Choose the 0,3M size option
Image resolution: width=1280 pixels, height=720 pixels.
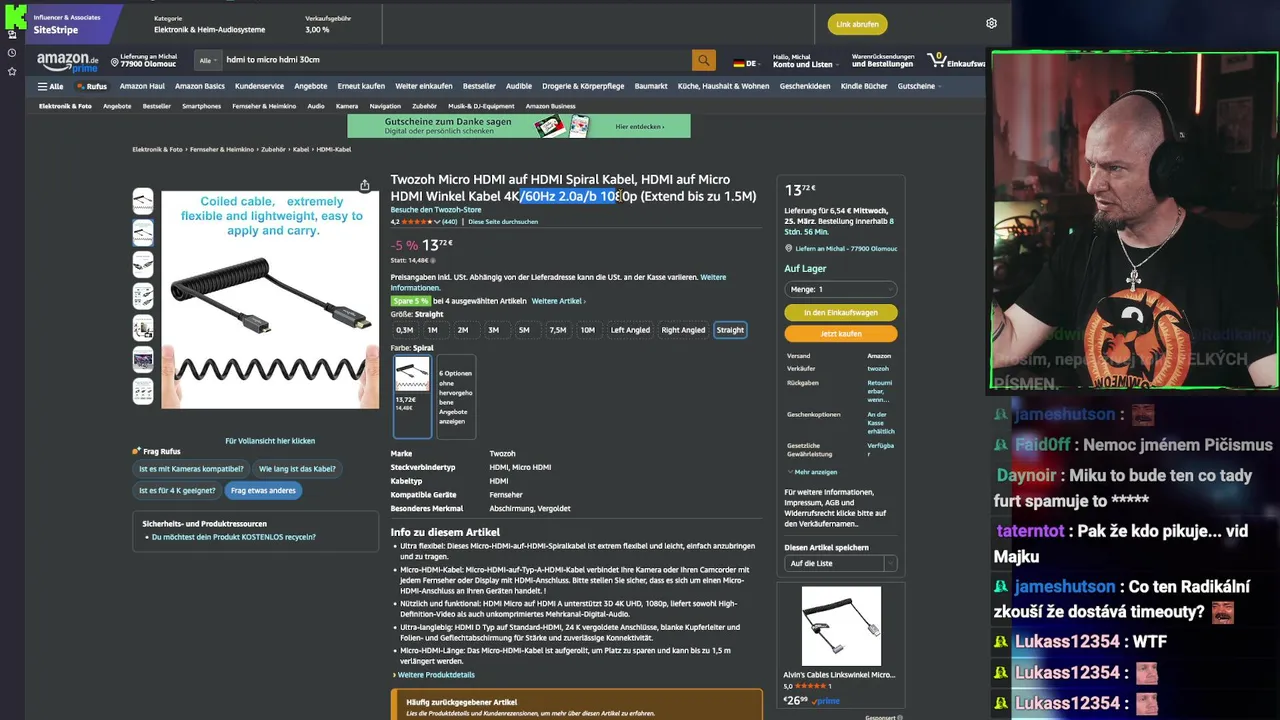point(404,330)
